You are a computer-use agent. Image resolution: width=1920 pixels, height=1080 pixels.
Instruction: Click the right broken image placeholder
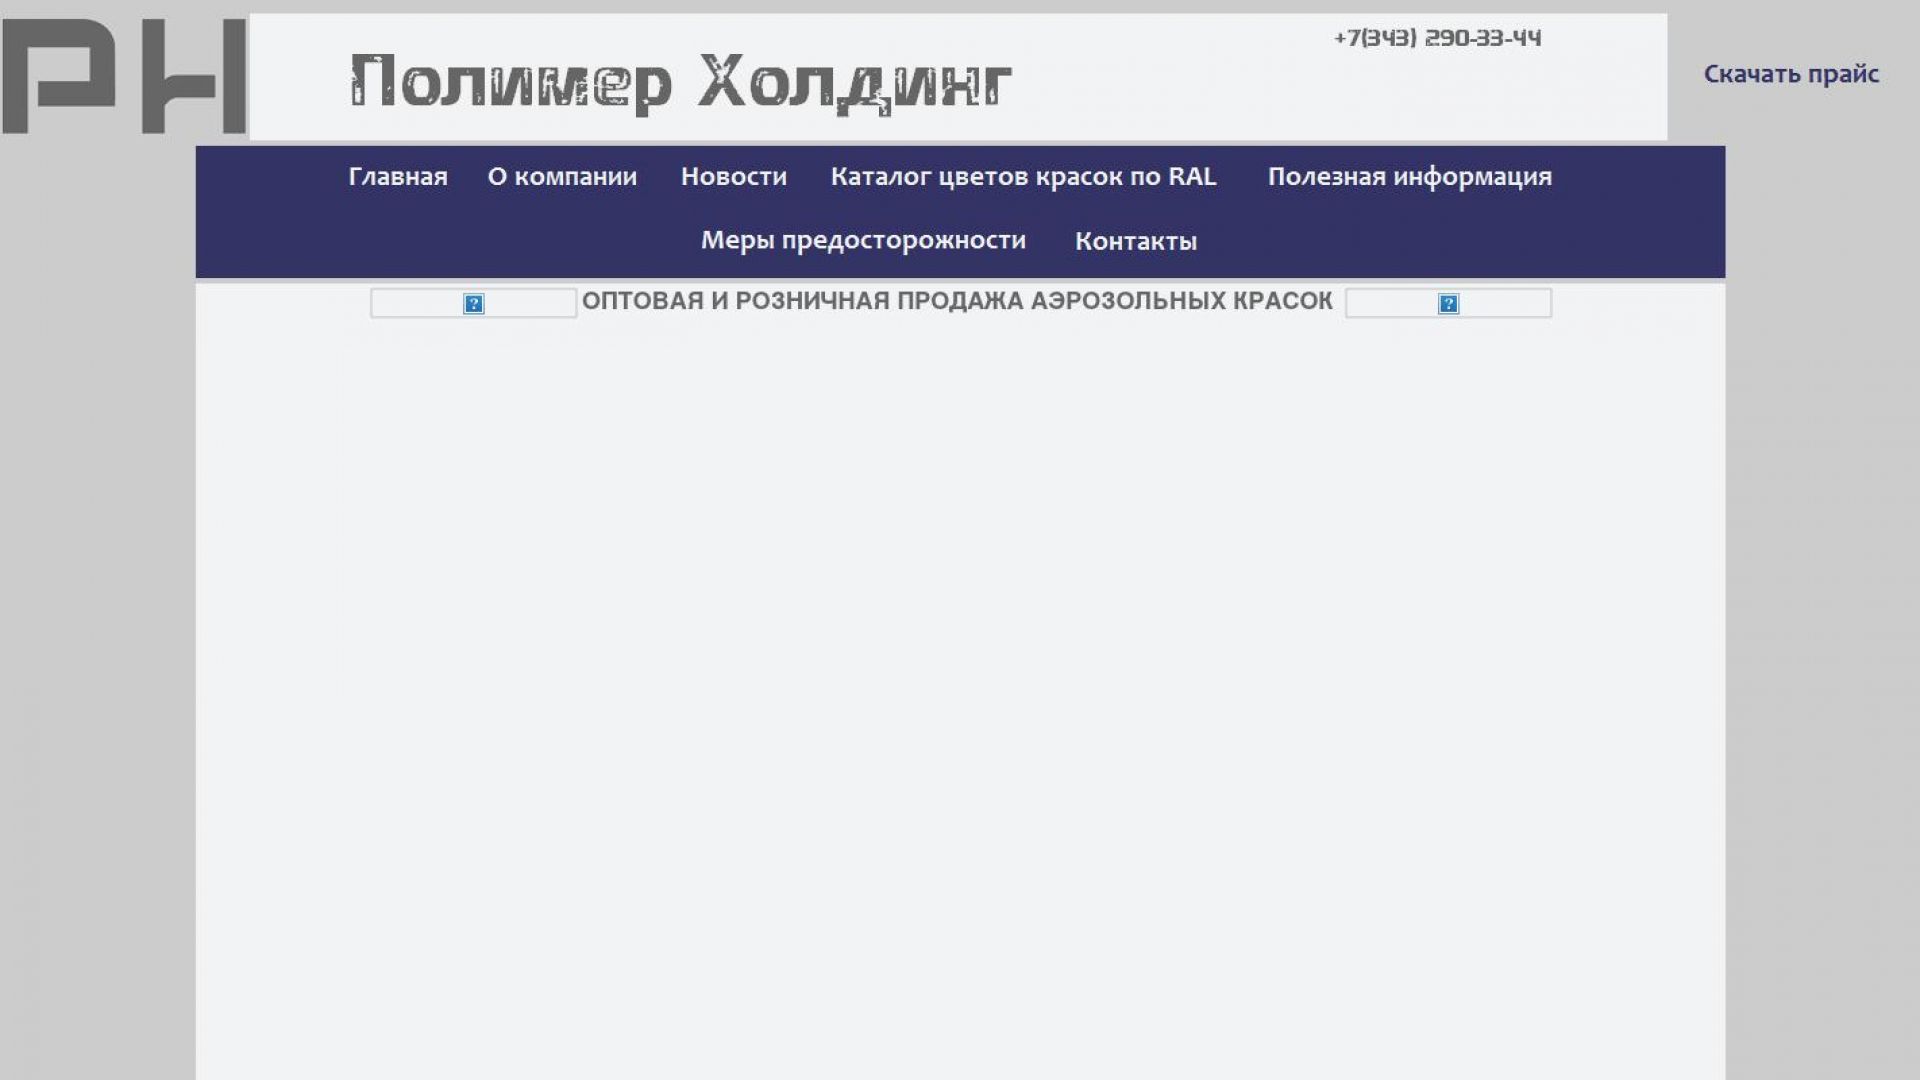click(x=1448, y=303)
